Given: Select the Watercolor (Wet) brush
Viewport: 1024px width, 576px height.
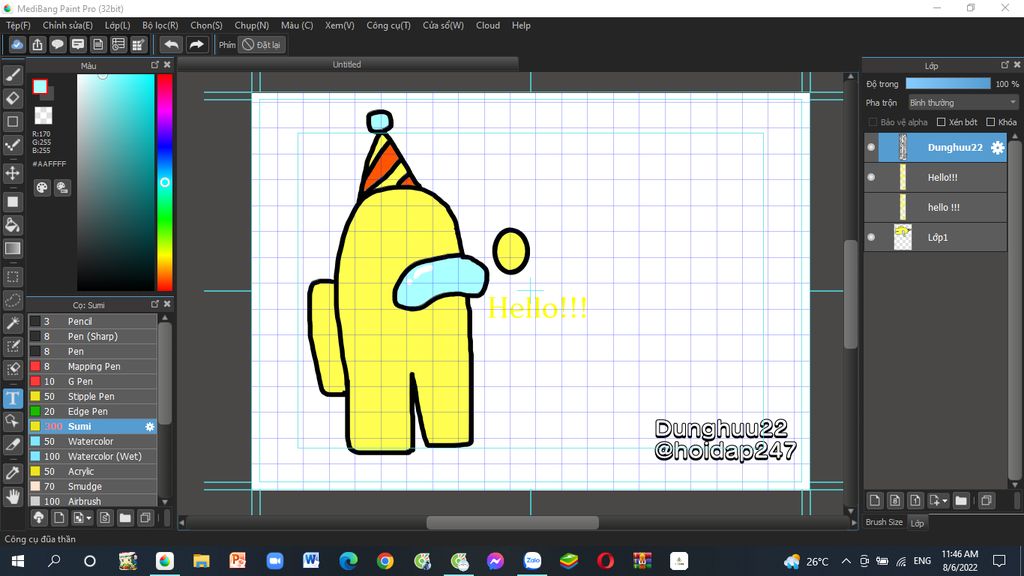Looking at the screenshot, I should coord(92,456).
